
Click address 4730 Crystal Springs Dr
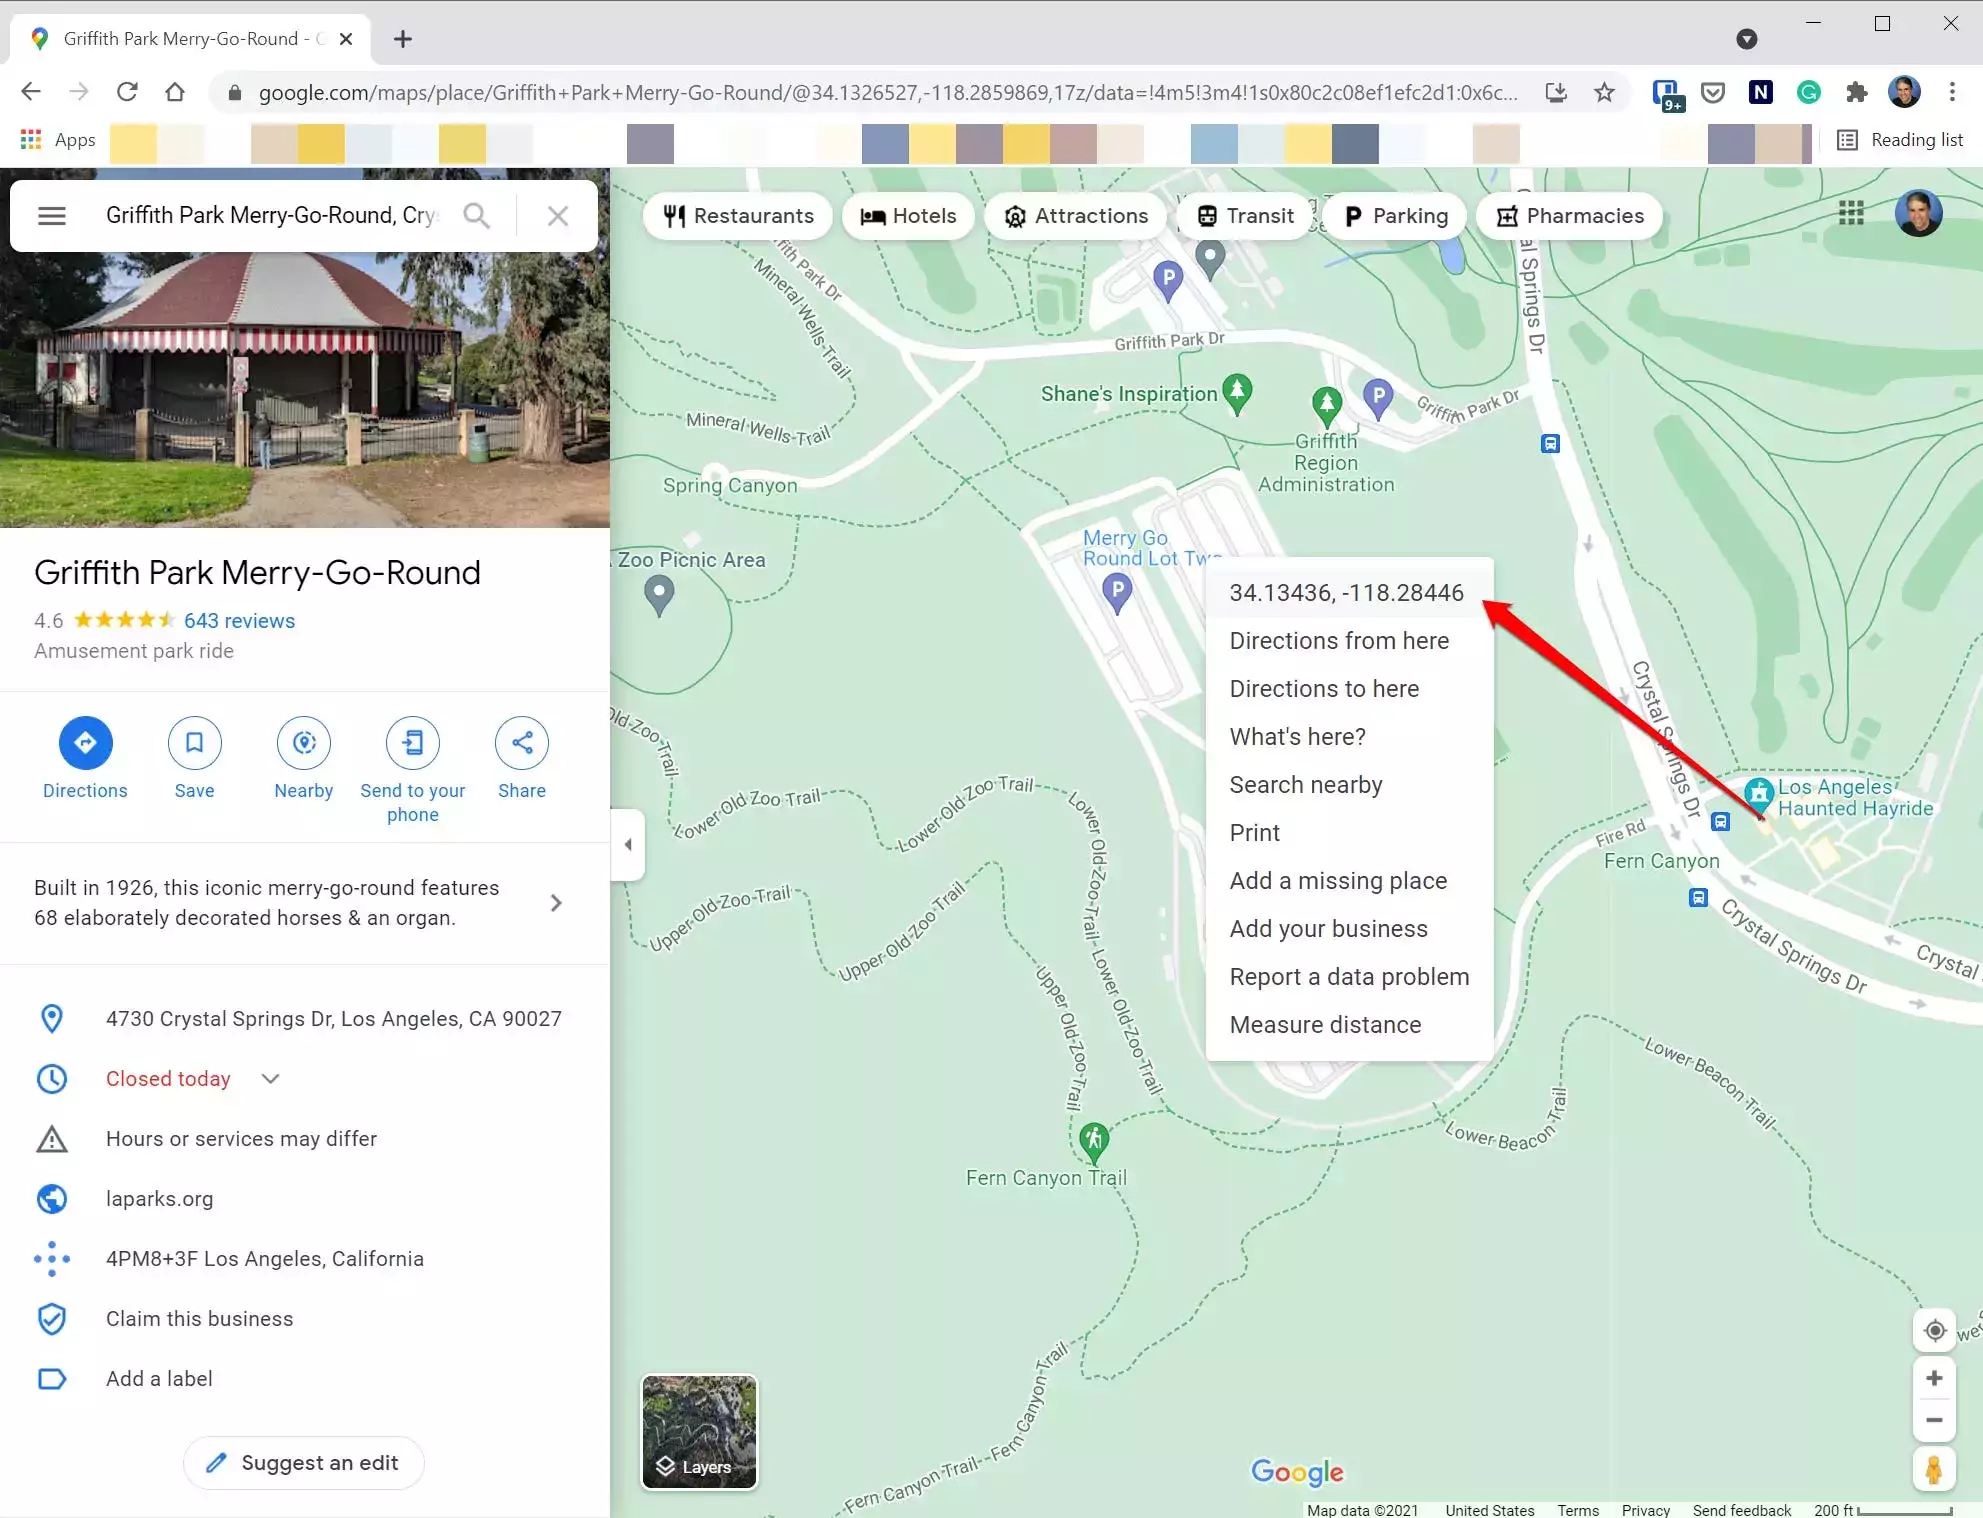333,1018
